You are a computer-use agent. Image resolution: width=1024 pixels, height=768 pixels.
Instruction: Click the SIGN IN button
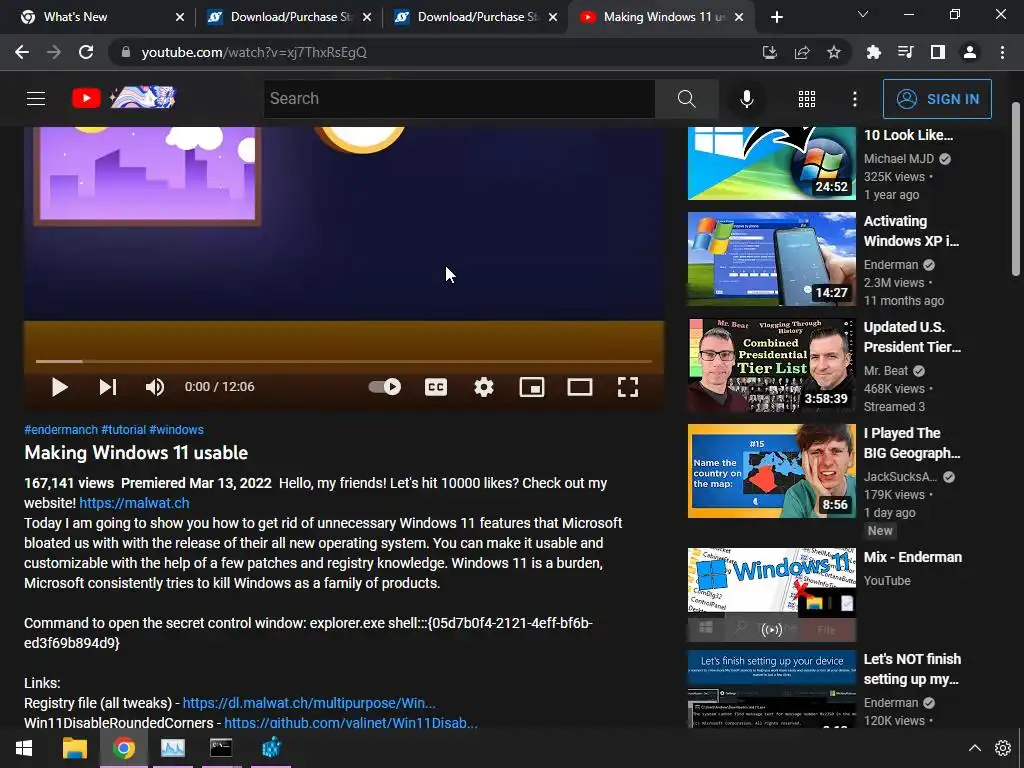point(937,99)
